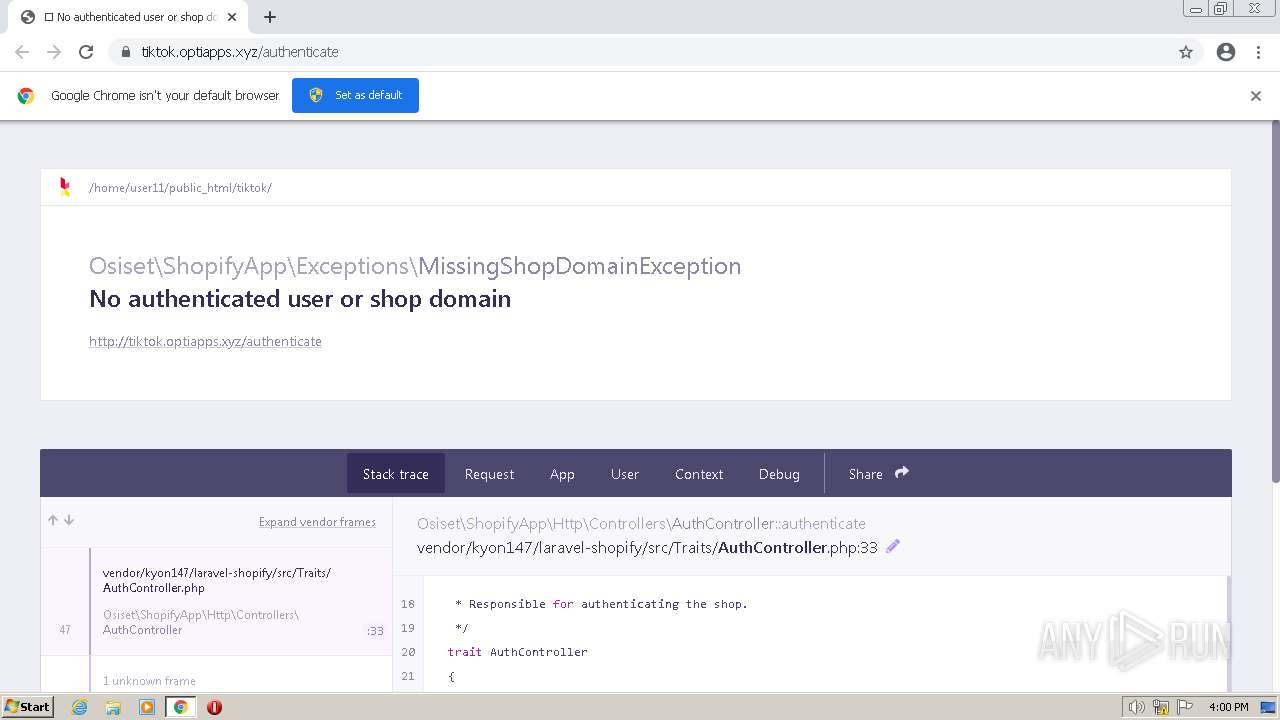Select the Stack trace tab
Viewport: 1280px width, 720px height.
396,474
